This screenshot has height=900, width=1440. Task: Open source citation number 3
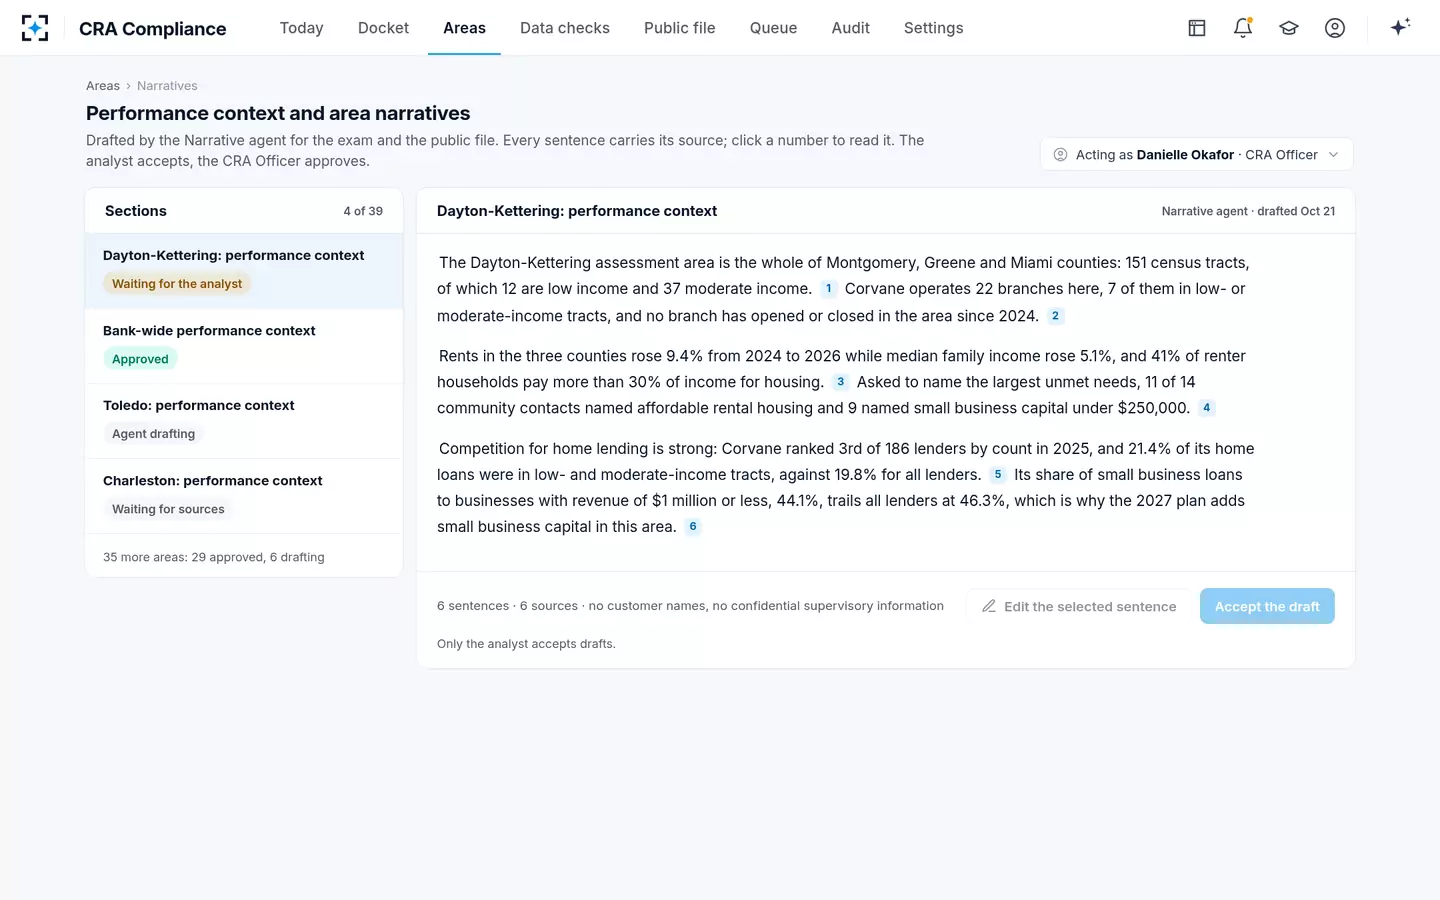point(840,382)
